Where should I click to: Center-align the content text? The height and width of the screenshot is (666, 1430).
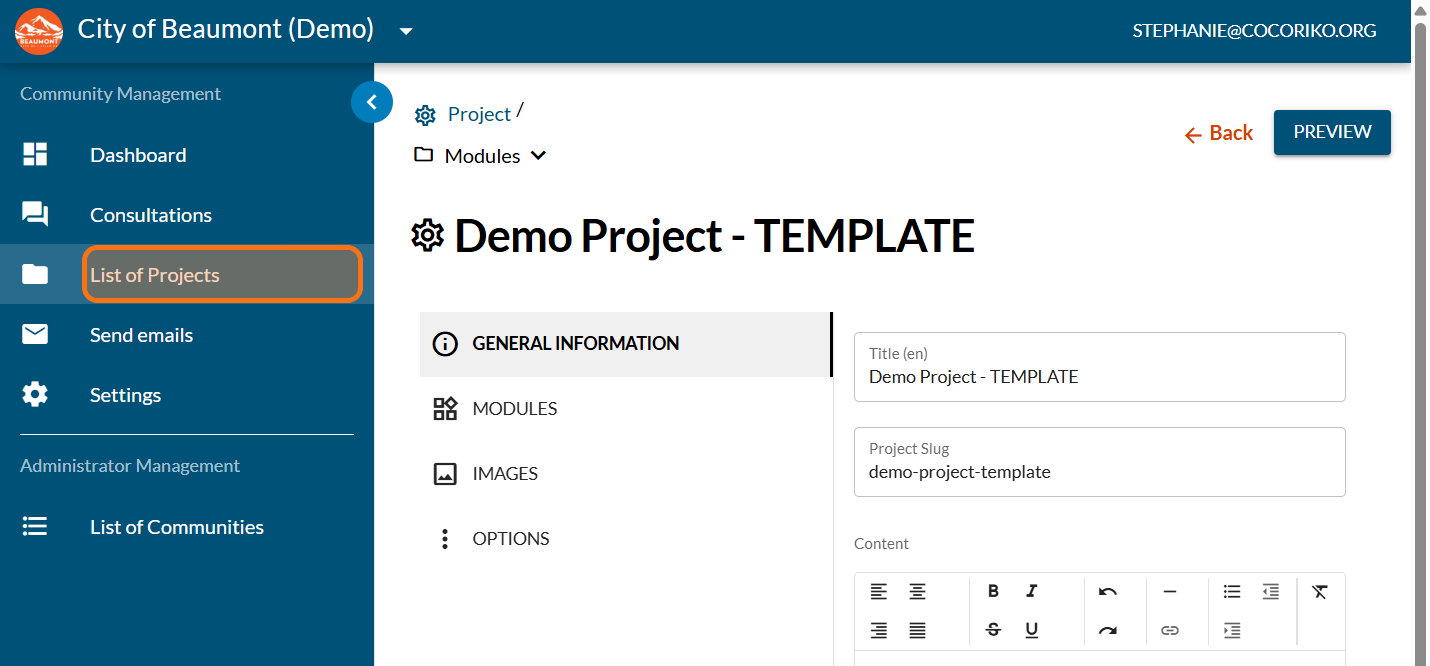917,591
